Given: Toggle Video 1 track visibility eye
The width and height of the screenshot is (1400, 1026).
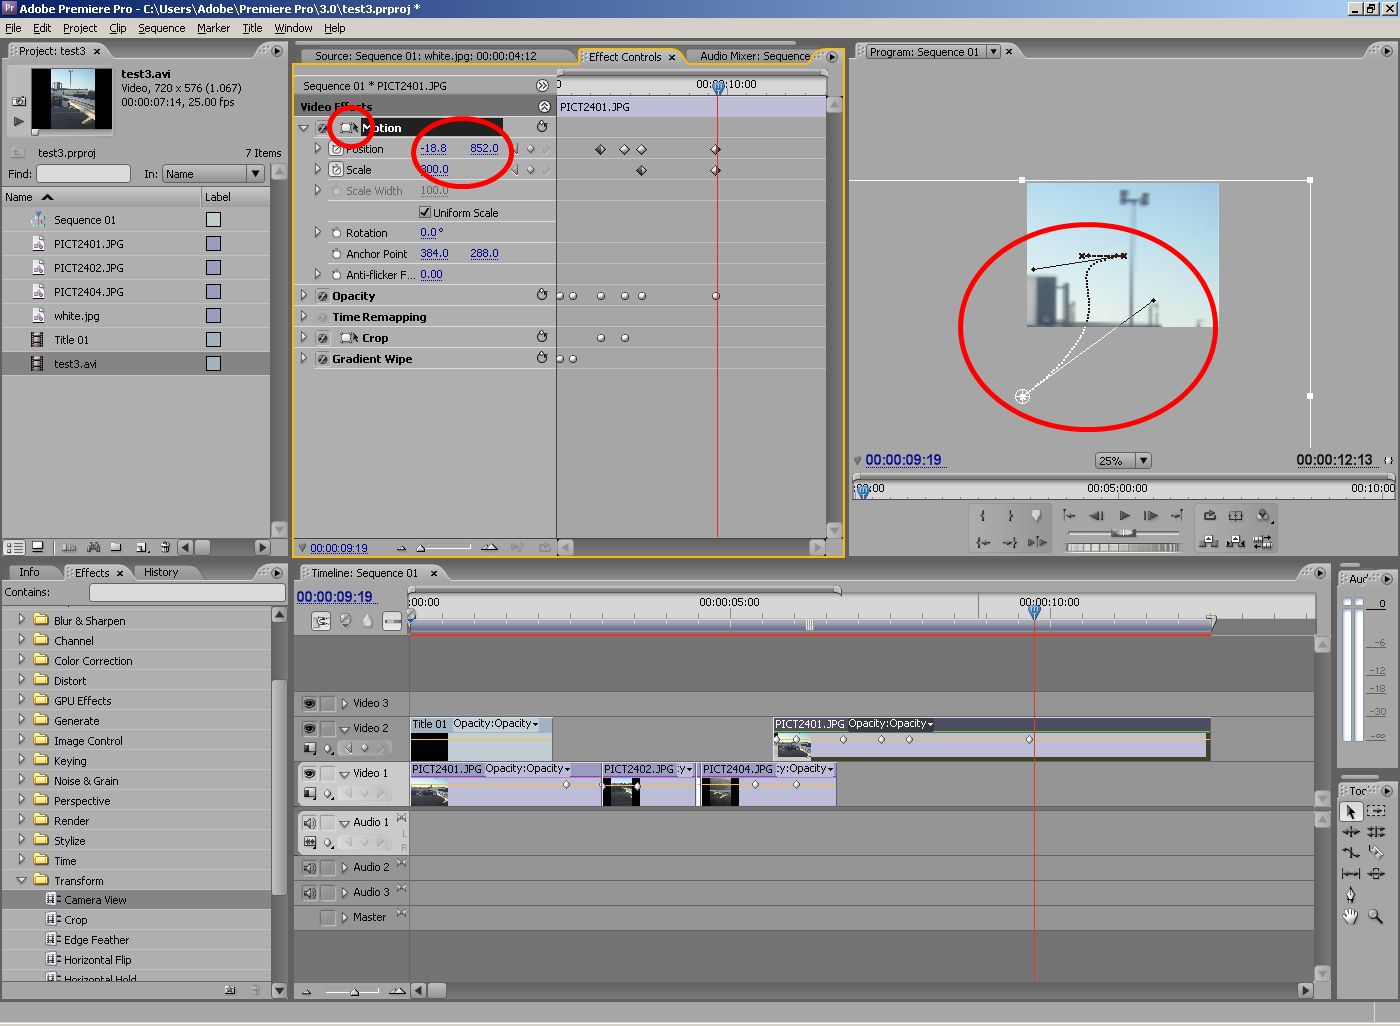Looking at the screenshot, I should tap(309, 774).
